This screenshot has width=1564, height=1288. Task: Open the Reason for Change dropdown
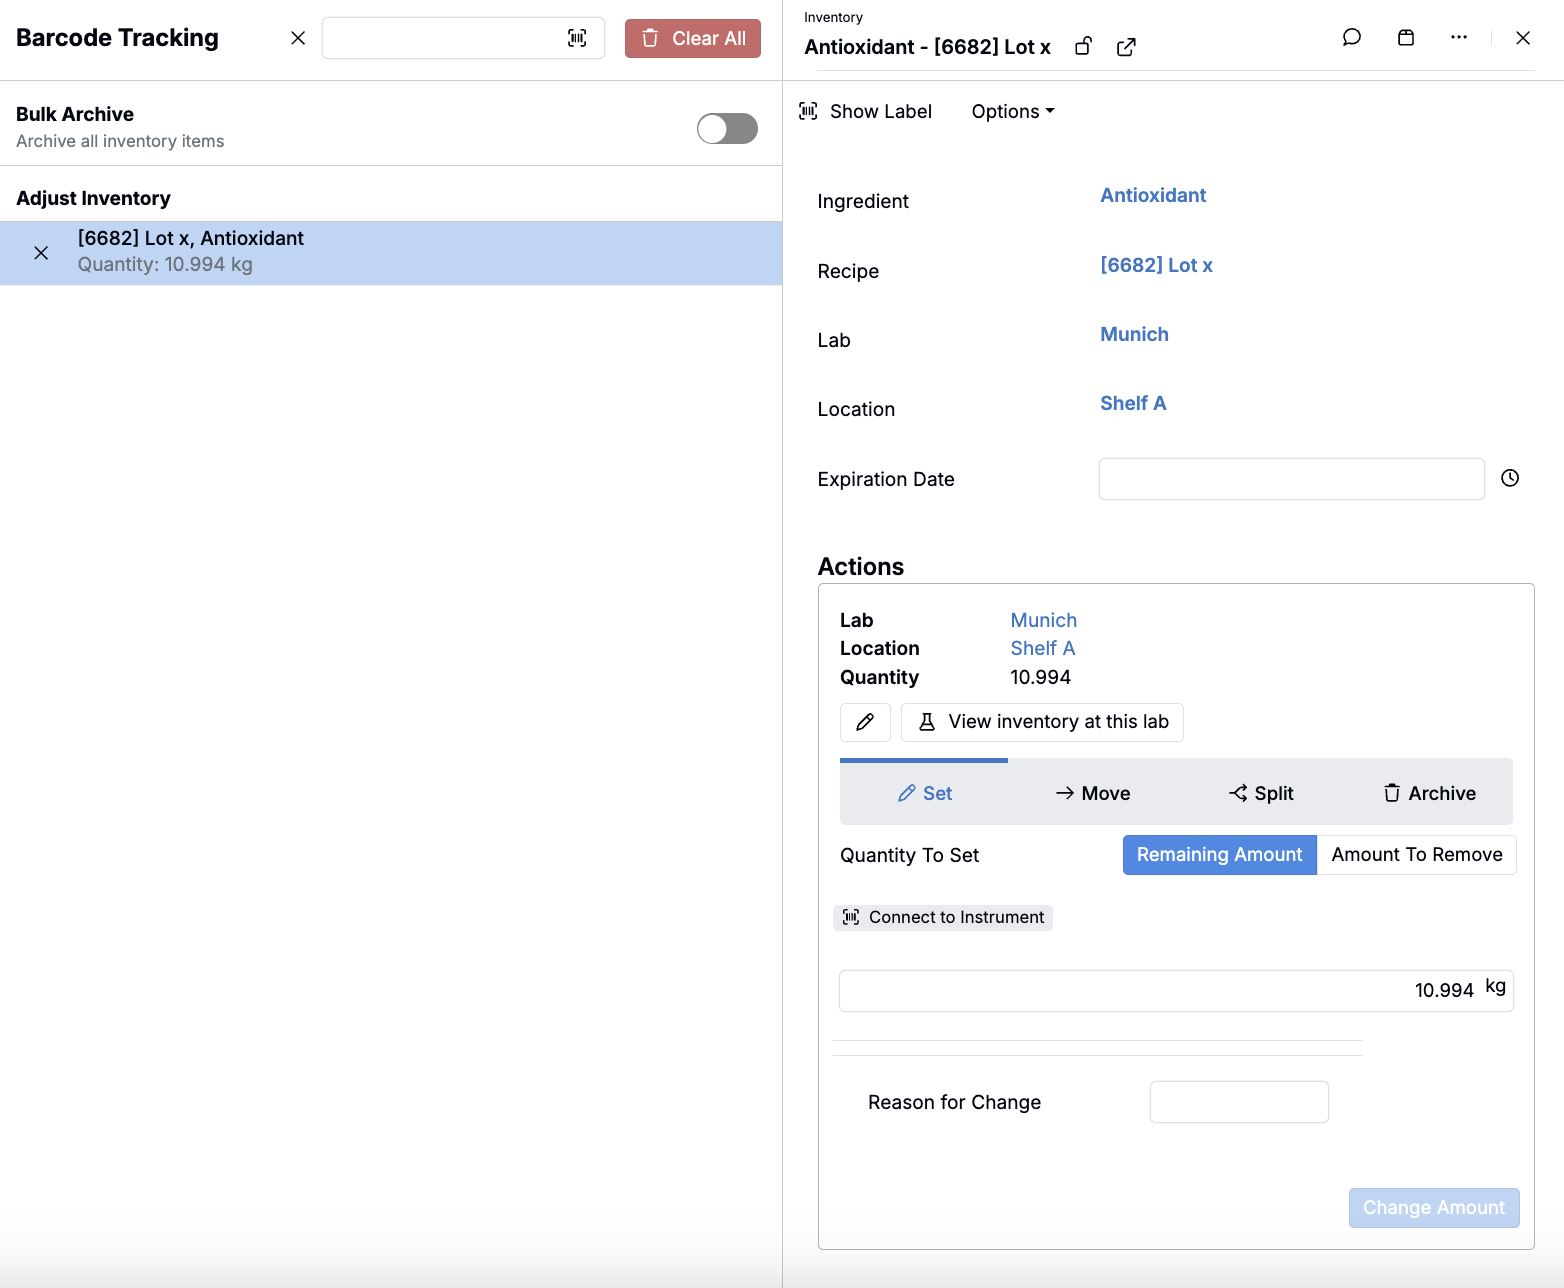pyautogui.click(x=1238, y=1102)
